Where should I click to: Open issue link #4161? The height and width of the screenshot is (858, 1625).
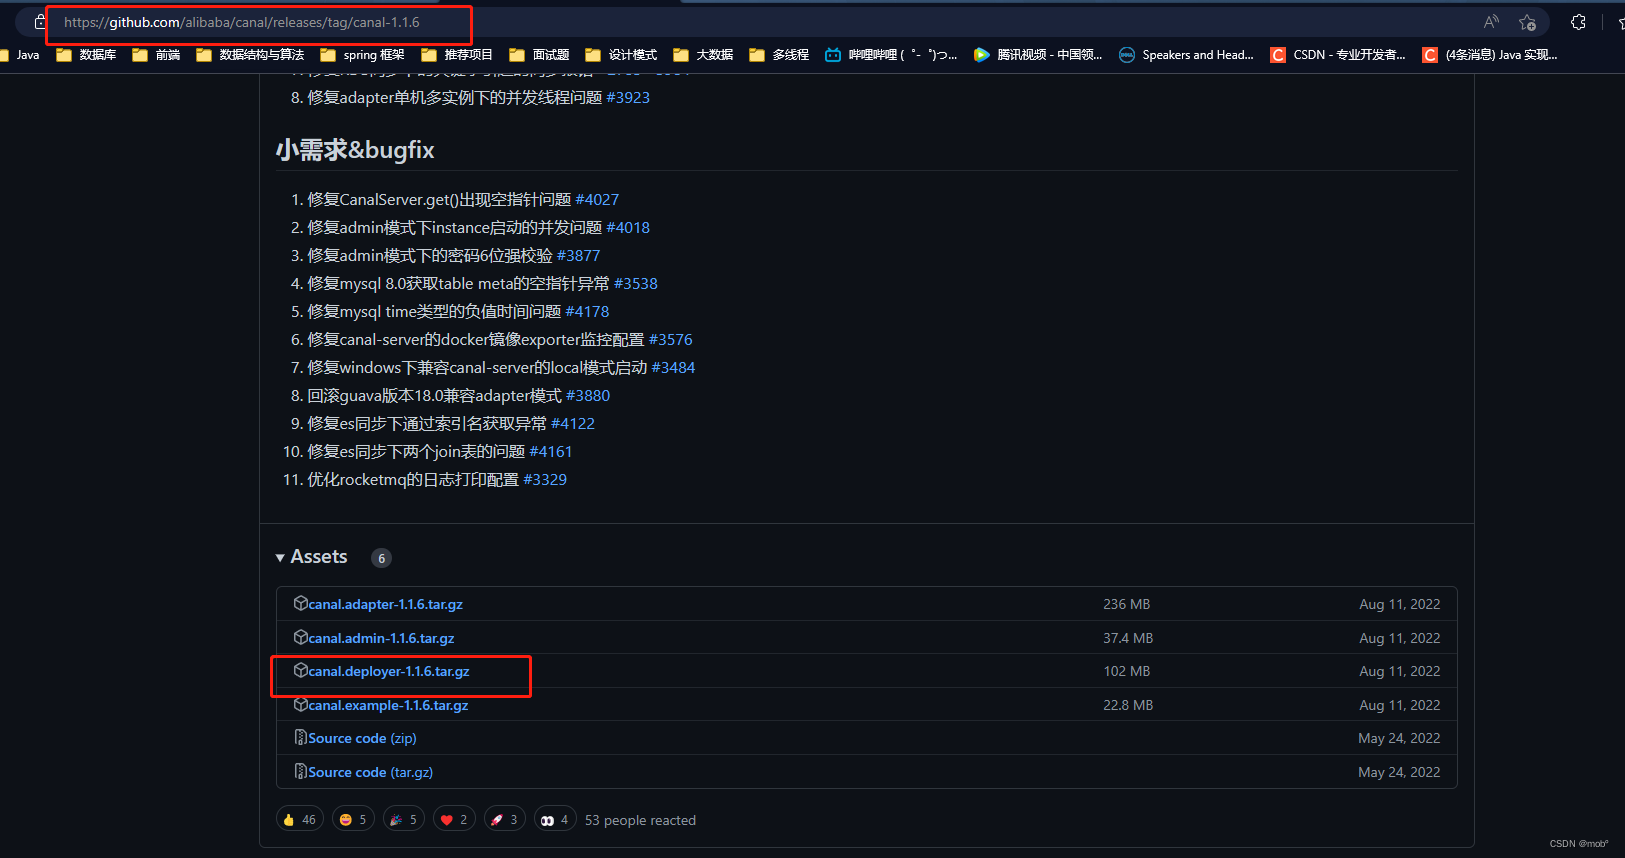pyautogui.click(x=551, y=451)
